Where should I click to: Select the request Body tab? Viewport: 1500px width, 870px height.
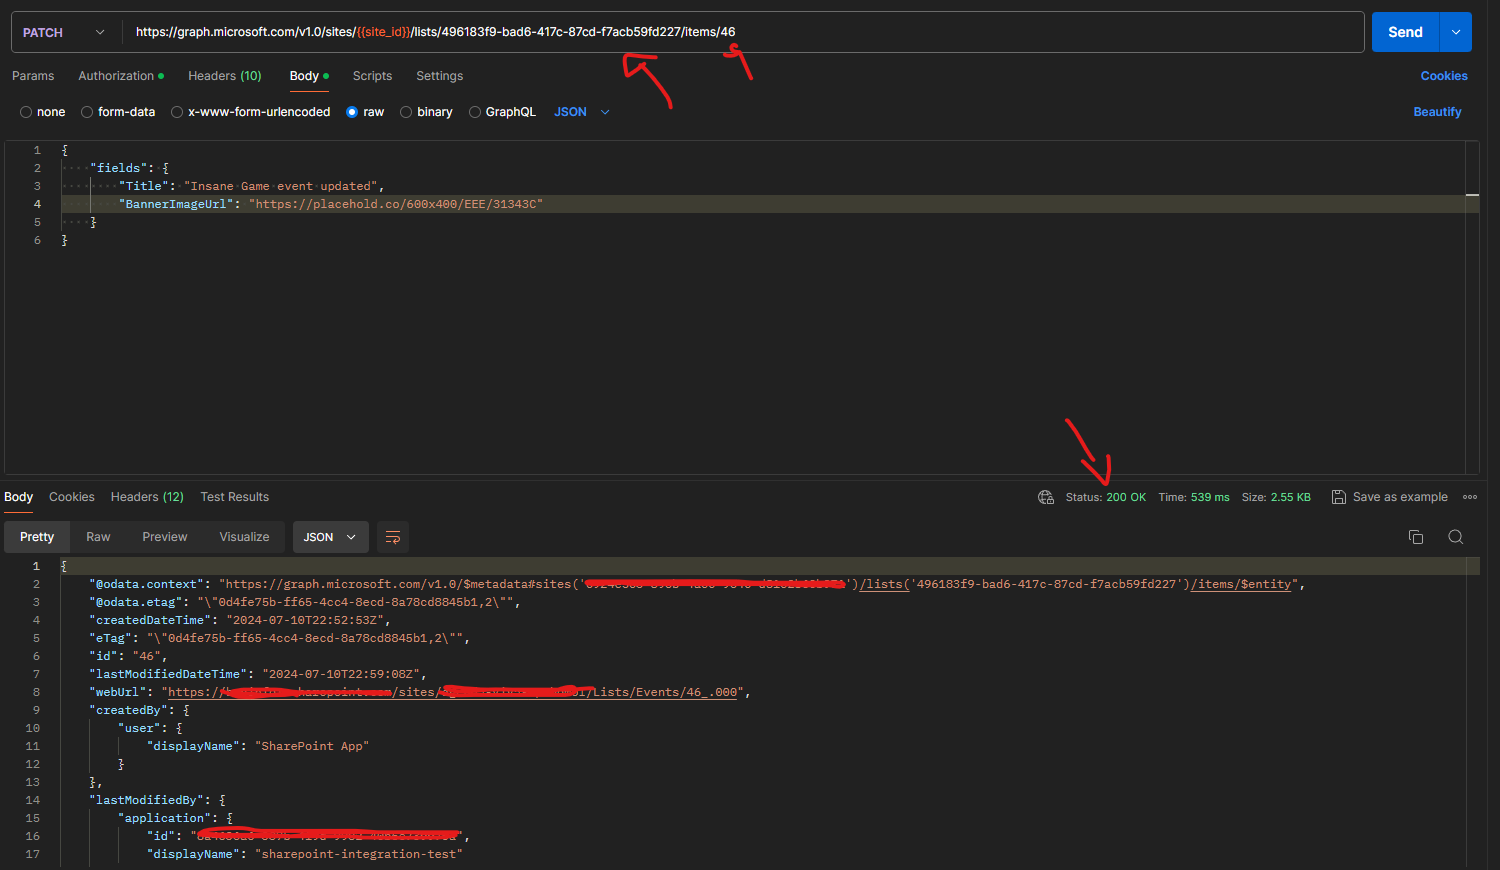(309, 76)
